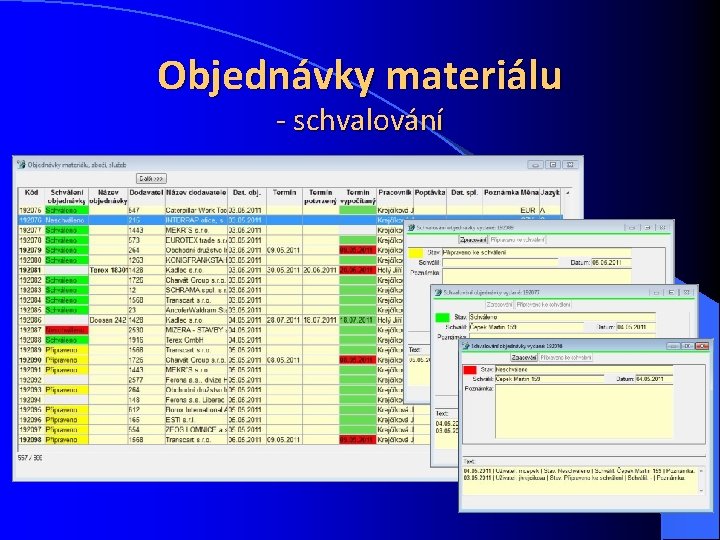The width and height of the screenshot is (720, 540).
Task: Click the Poptávka column header
Action: click(x=430, y=197)
